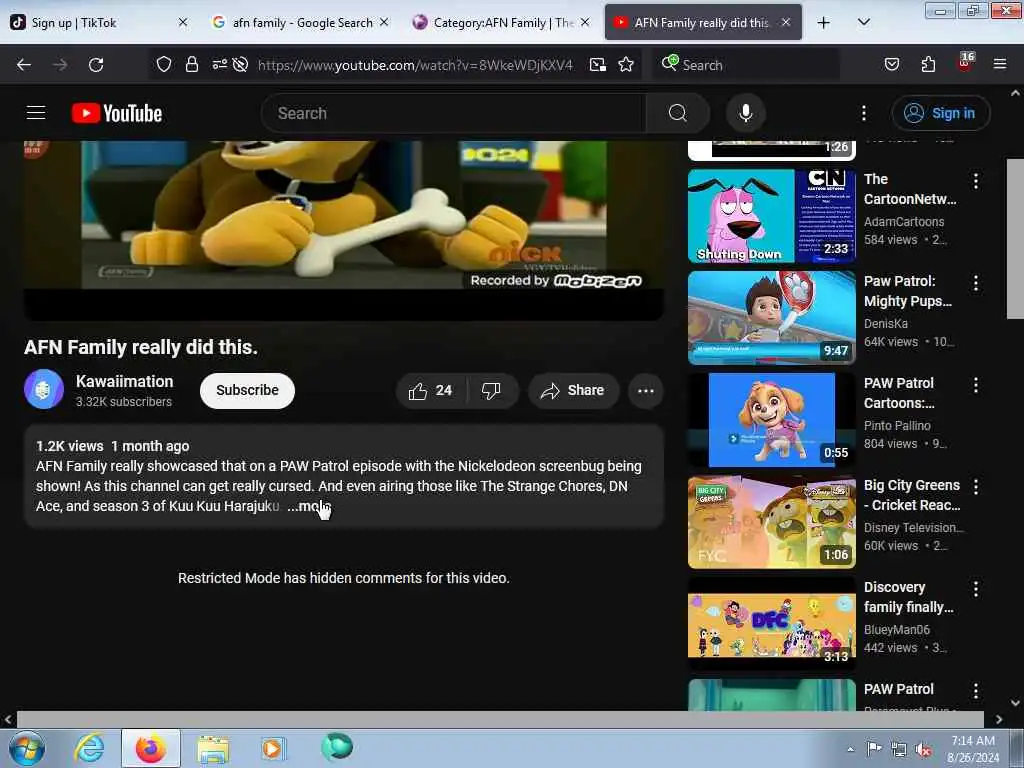Open options menu for Big City Greens video
The height and width of the screenshot is (768, 1024).
point(976,487)
